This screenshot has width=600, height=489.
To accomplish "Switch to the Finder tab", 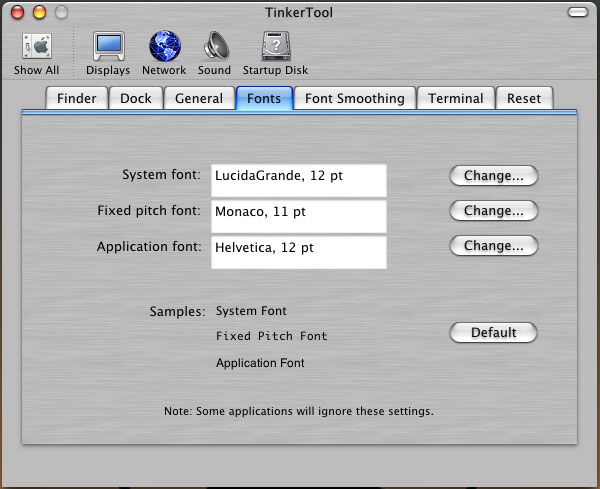I will pos(77,98).
